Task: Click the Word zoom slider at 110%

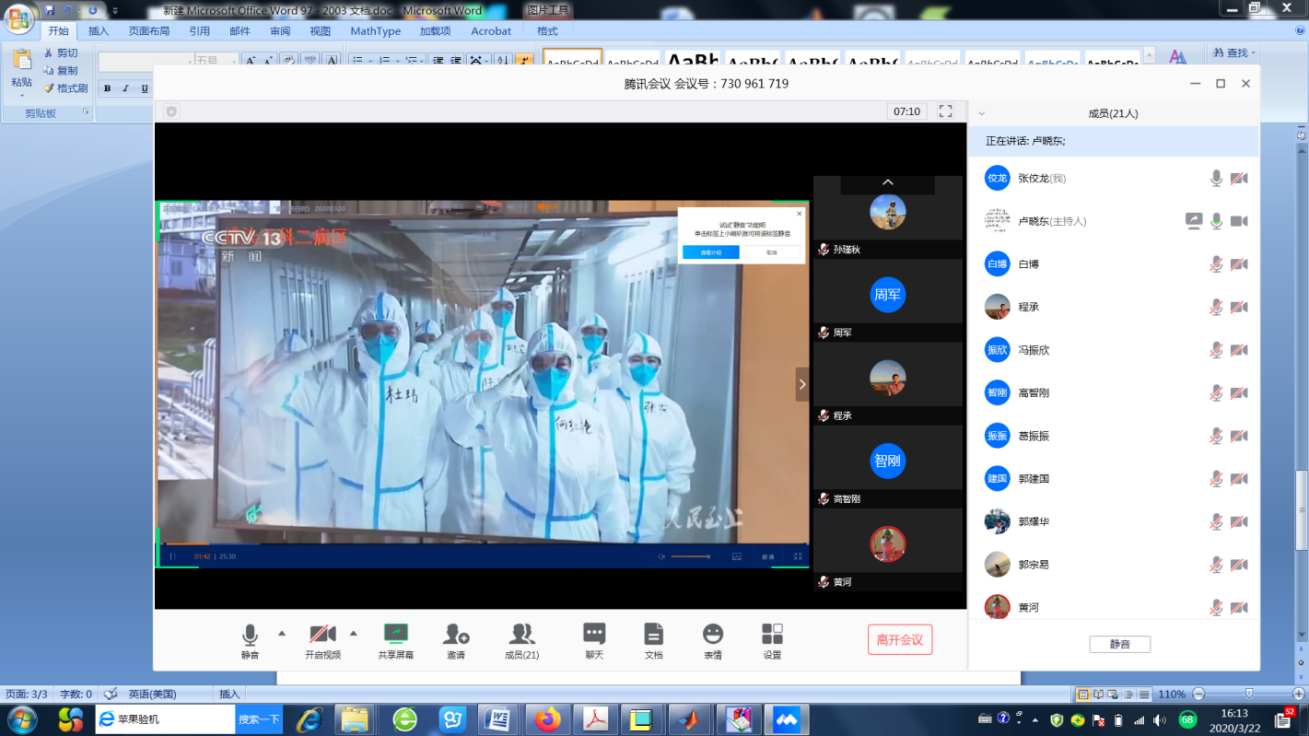Action: pos(1248,694)
